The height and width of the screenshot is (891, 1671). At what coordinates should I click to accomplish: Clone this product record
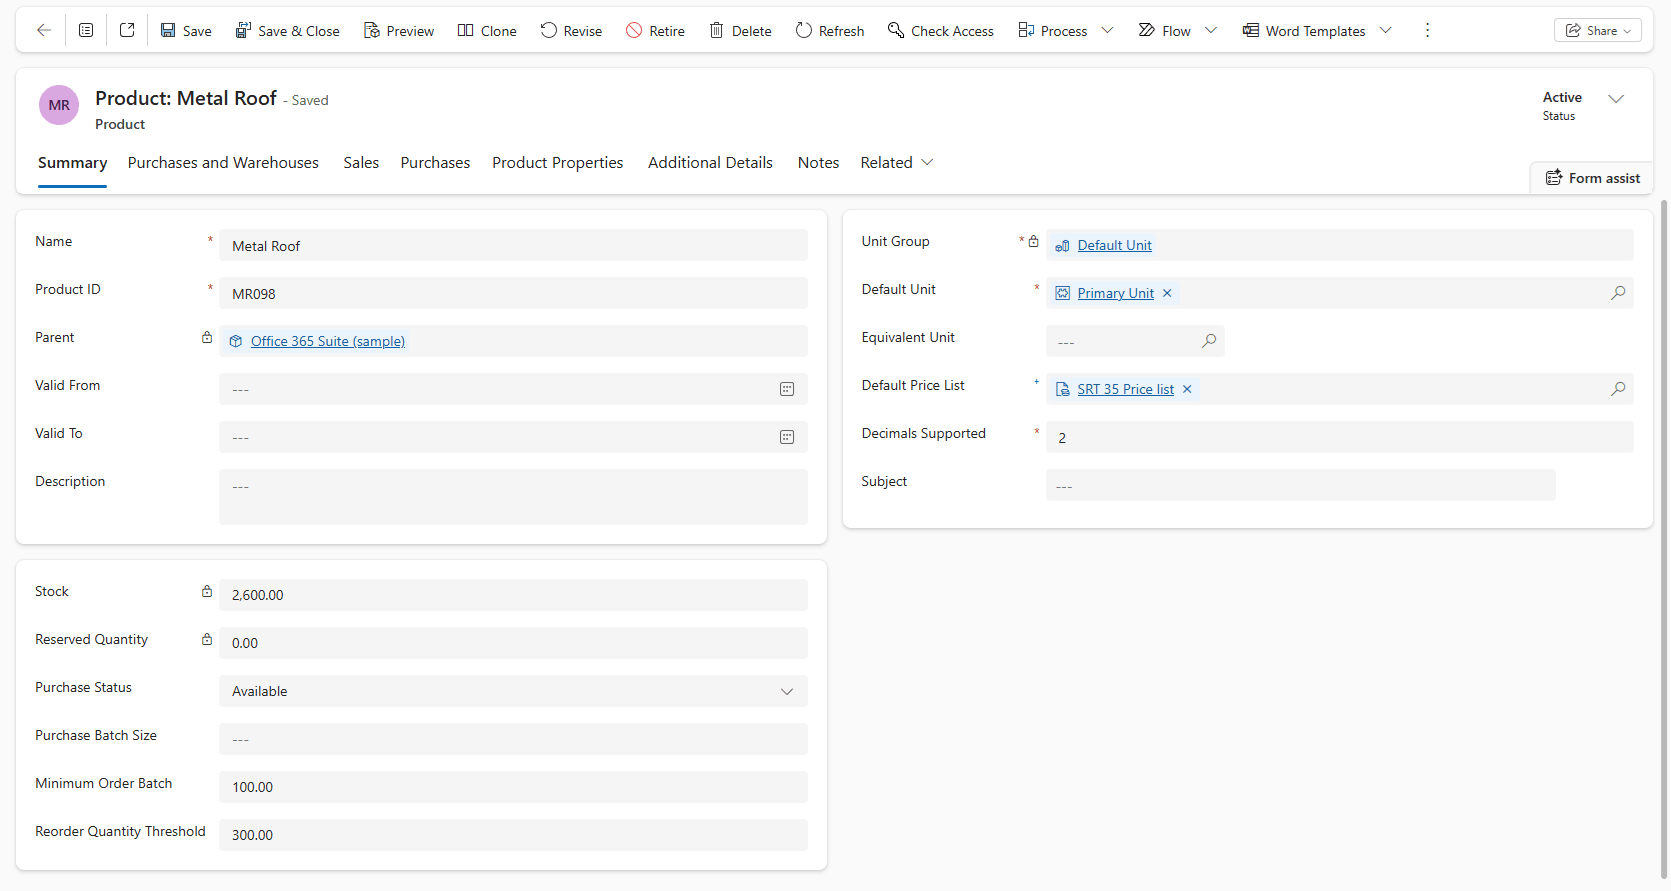[x=487, y=31]
